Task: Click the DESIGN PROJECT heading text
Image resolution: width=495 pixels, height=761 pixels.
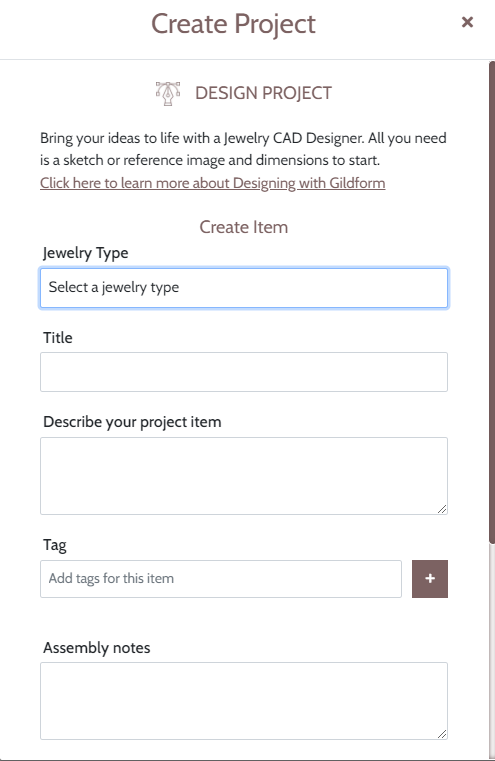Action: 264,93
